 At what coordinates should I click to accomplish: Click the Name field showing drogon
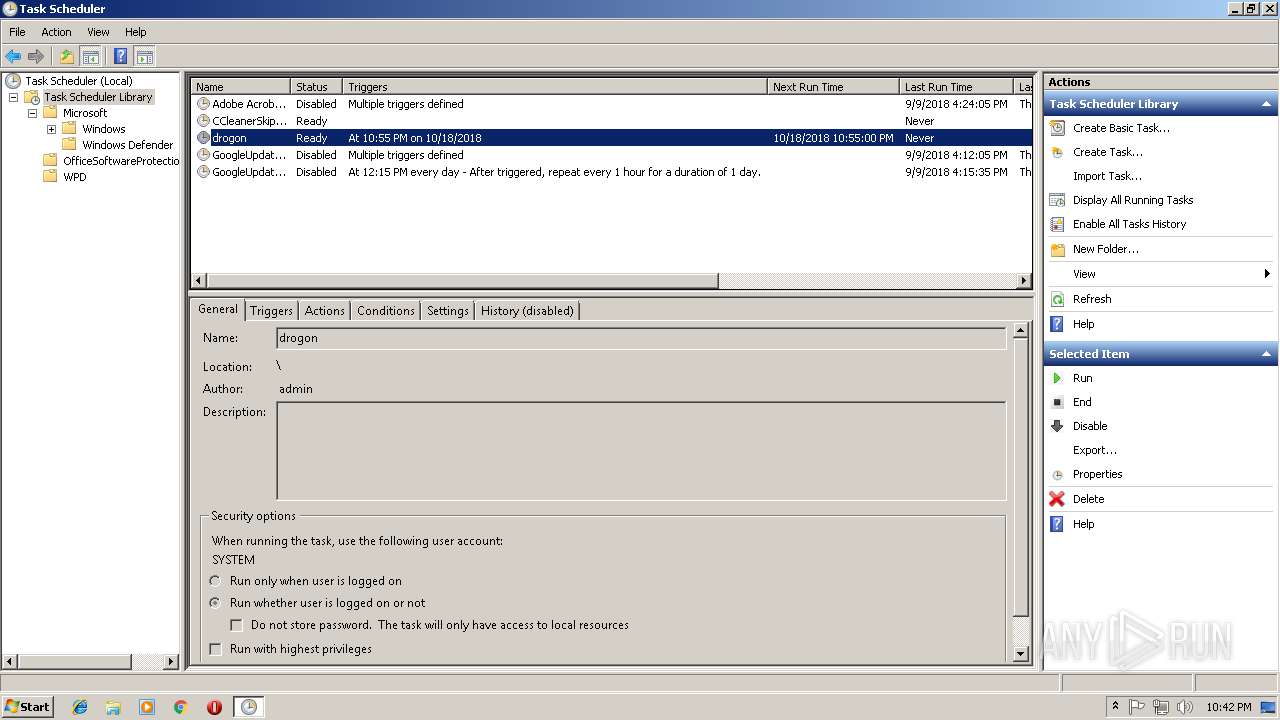641,338
